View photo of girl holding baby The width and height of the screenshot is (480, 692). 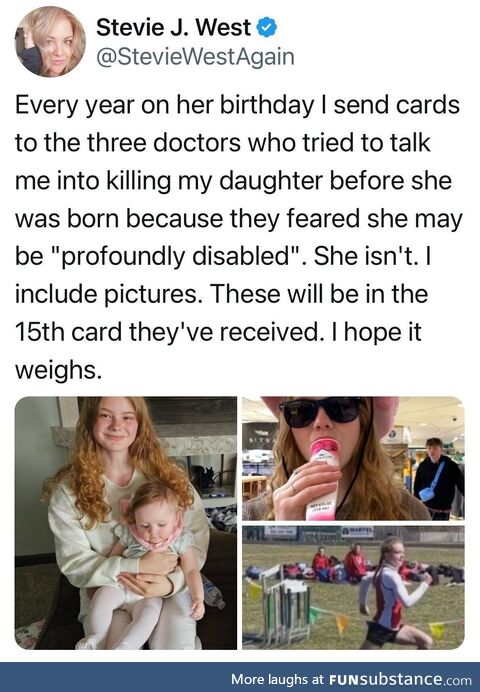(x=126, y=523)
